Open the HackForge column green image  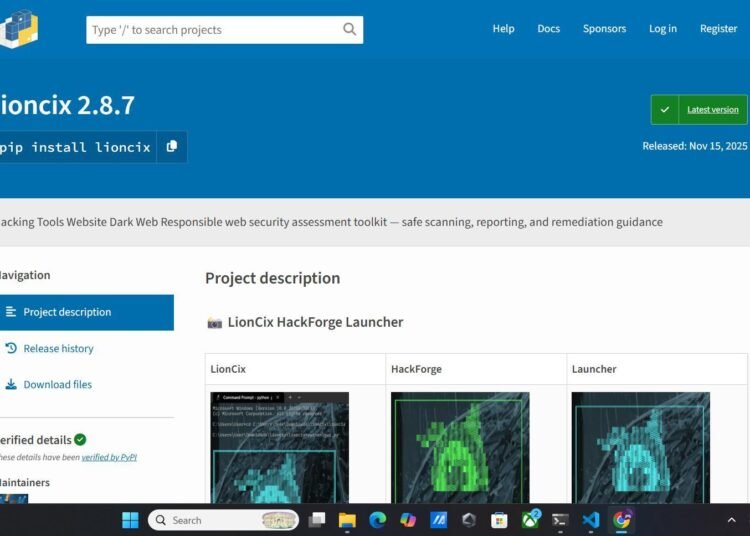click(460, 448)
